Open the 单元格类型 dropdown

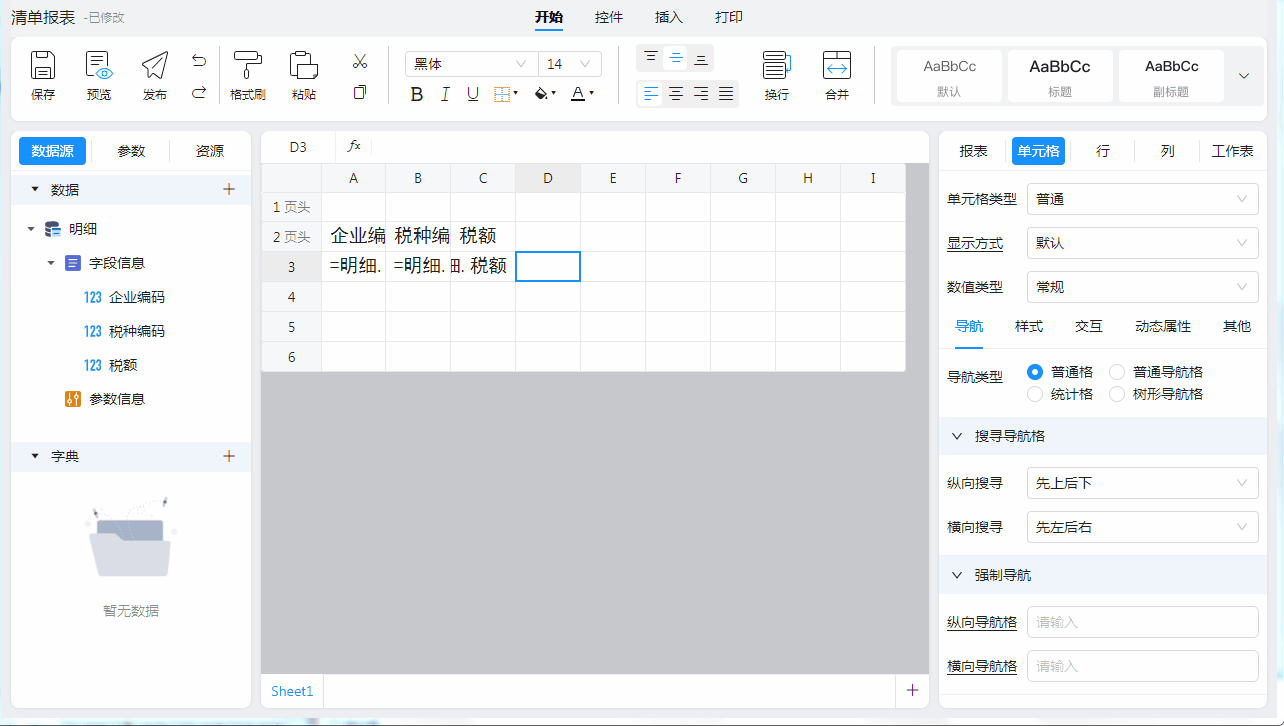click(1142, 199)
